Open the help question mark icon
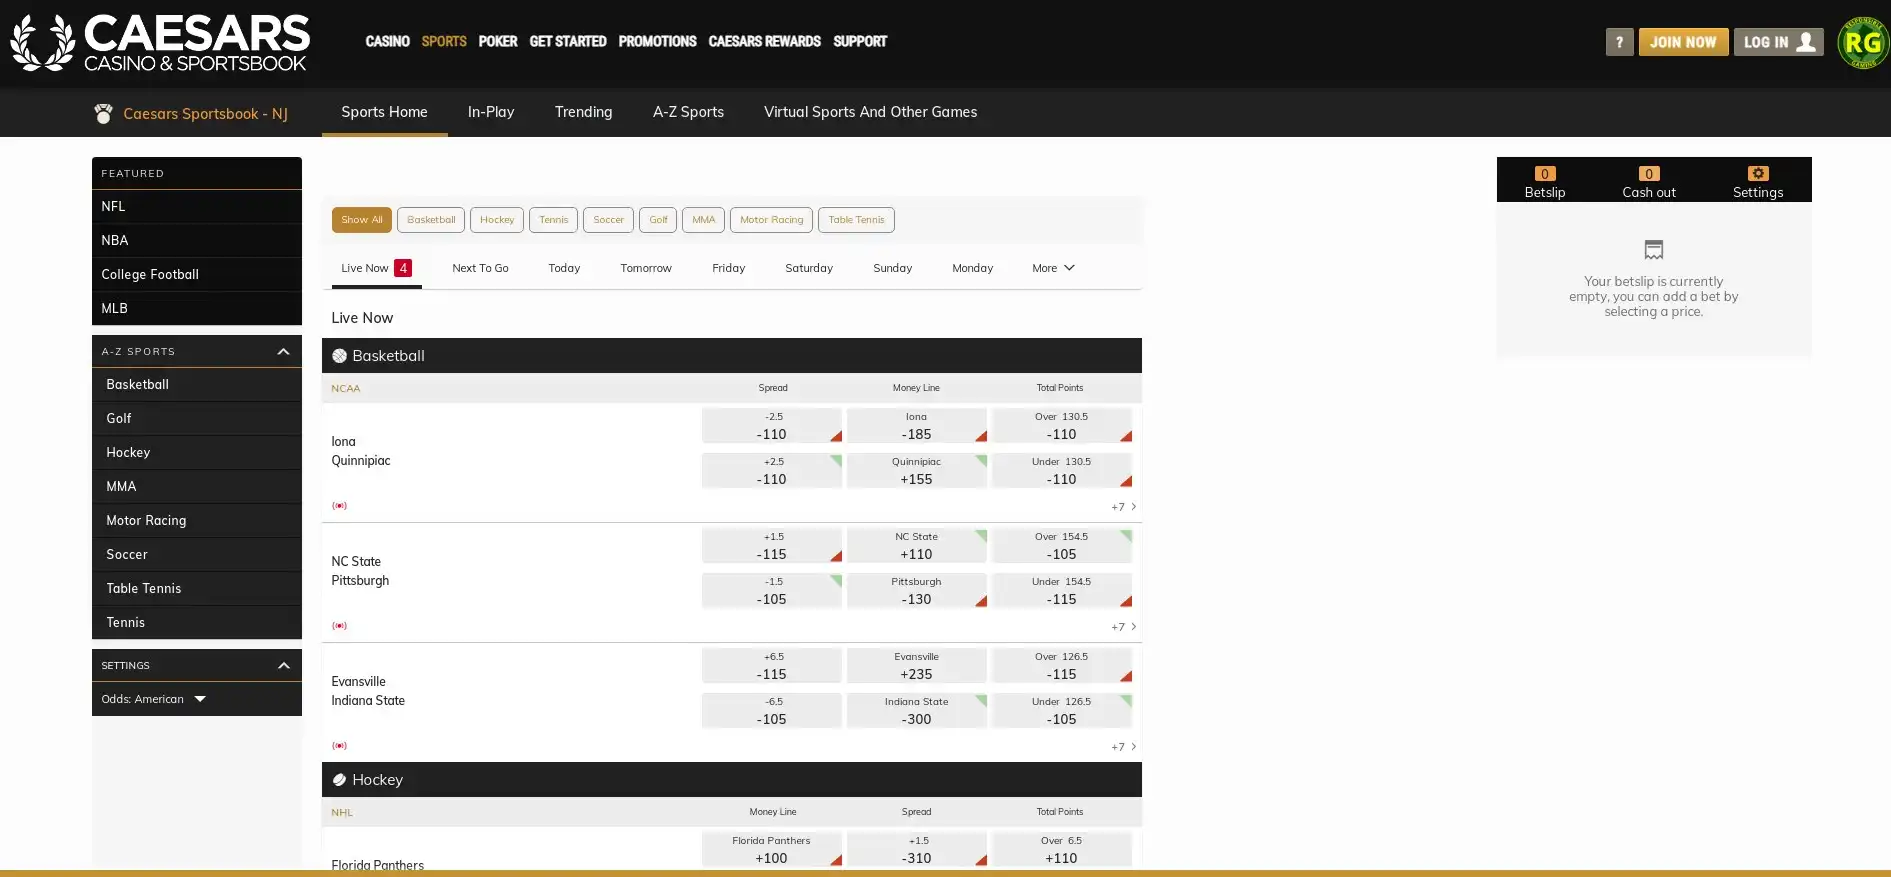The width and height of the screenshot is (1891, 877). [1619, 42]
